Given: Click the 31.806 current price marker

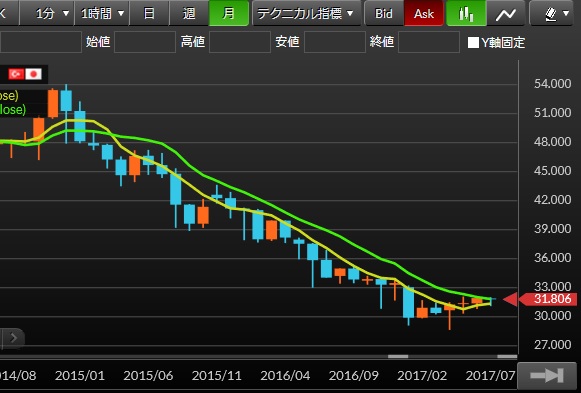Looking at the screenshot, I should pos(547,299).
